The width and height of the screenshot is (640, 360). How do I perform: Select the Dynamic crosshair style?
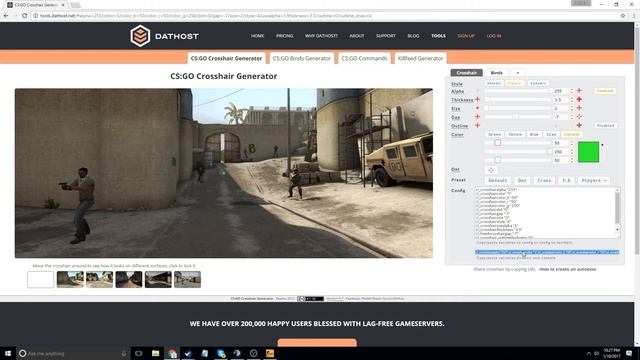(x=538, y=83)
